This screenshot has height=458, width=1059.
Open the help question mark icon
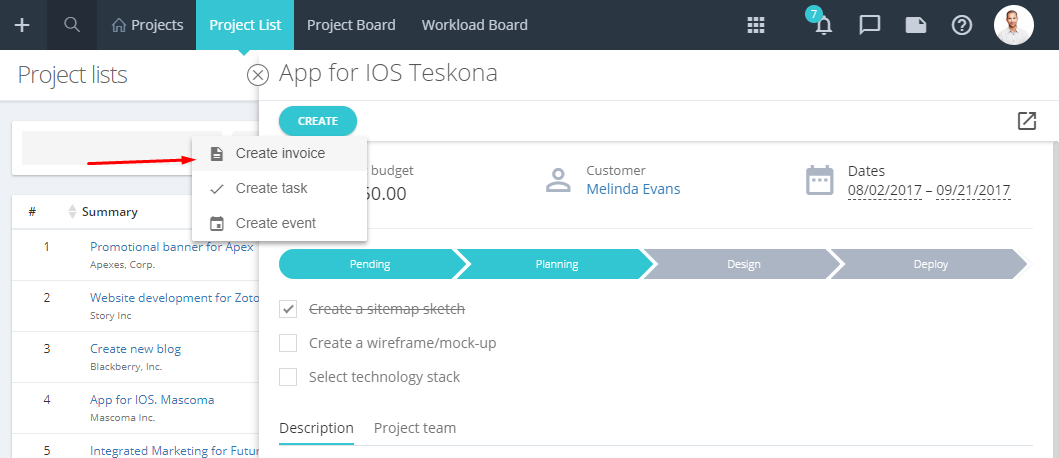coord(961,25)
